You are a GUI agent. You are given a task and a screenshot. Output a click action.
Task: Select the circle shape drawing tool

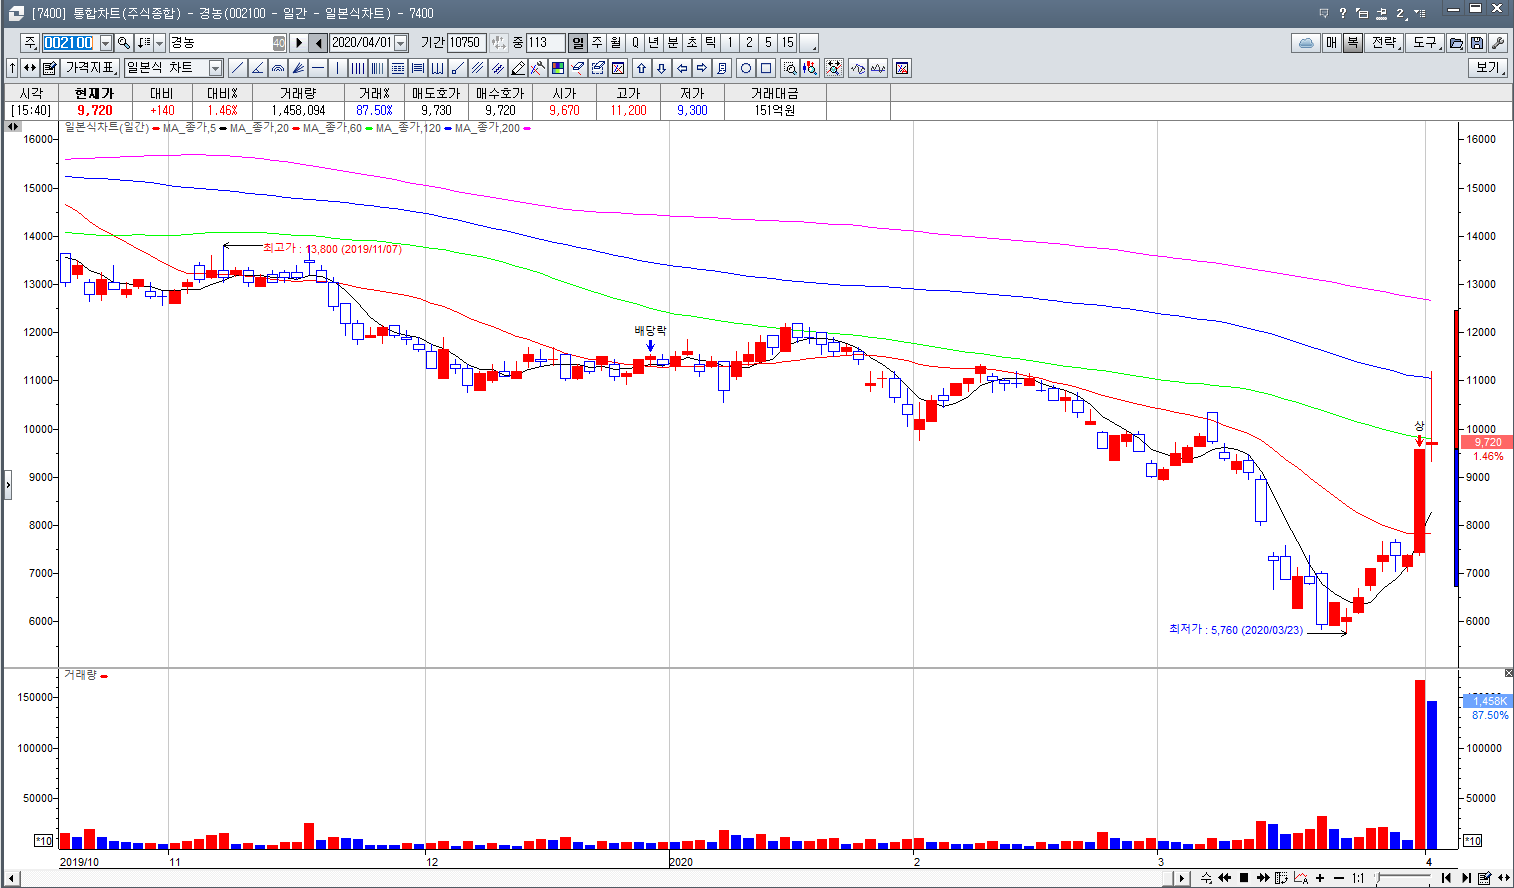tap(746, 68)
